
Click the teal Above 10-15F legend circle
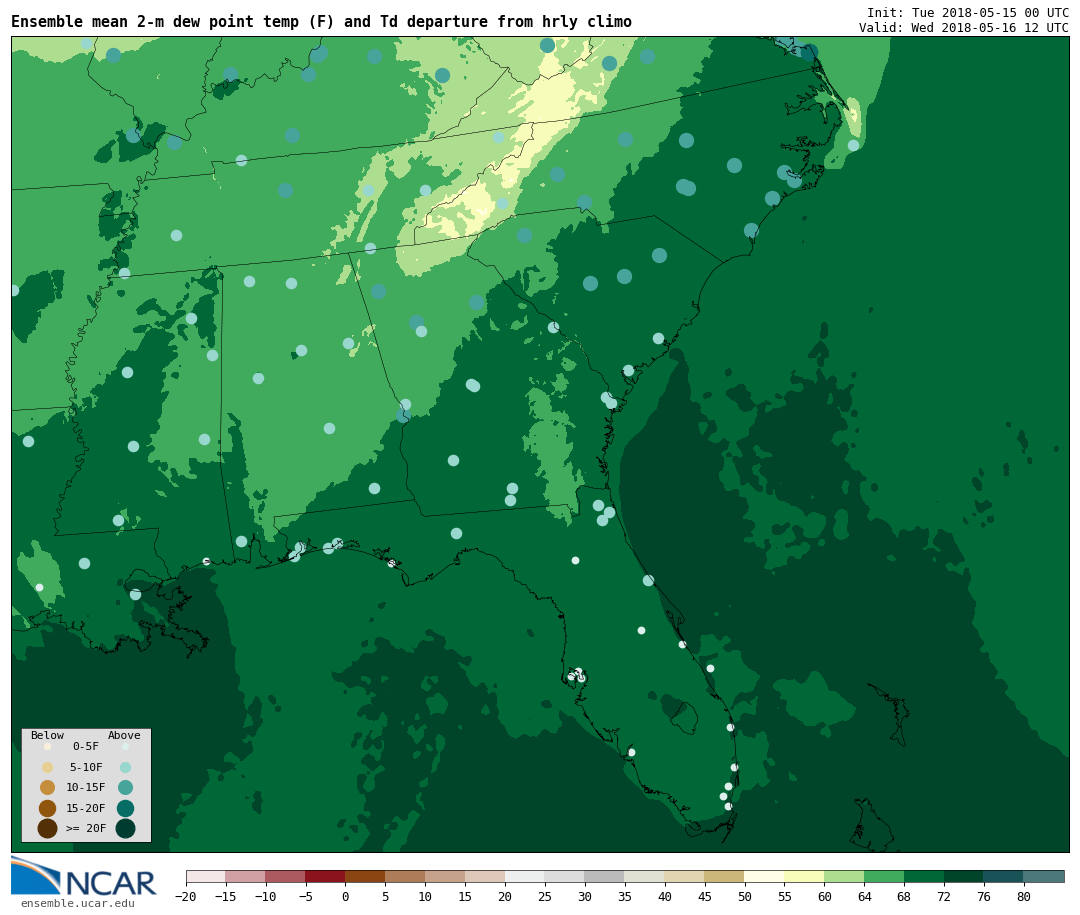click(125, 788)
